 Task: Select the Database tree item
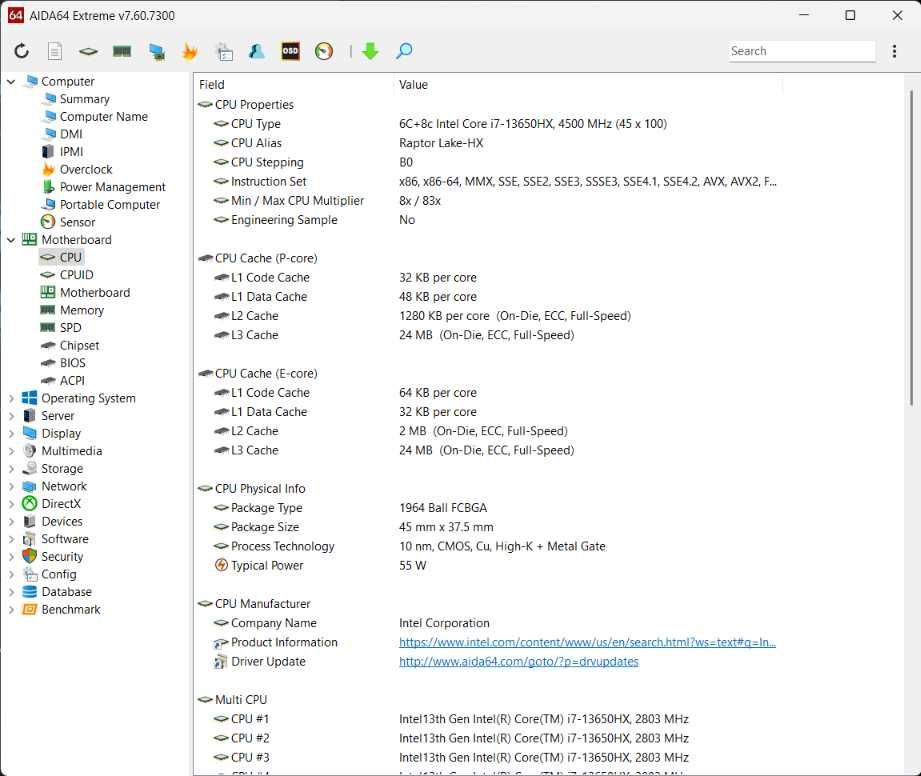coord(66,592)
